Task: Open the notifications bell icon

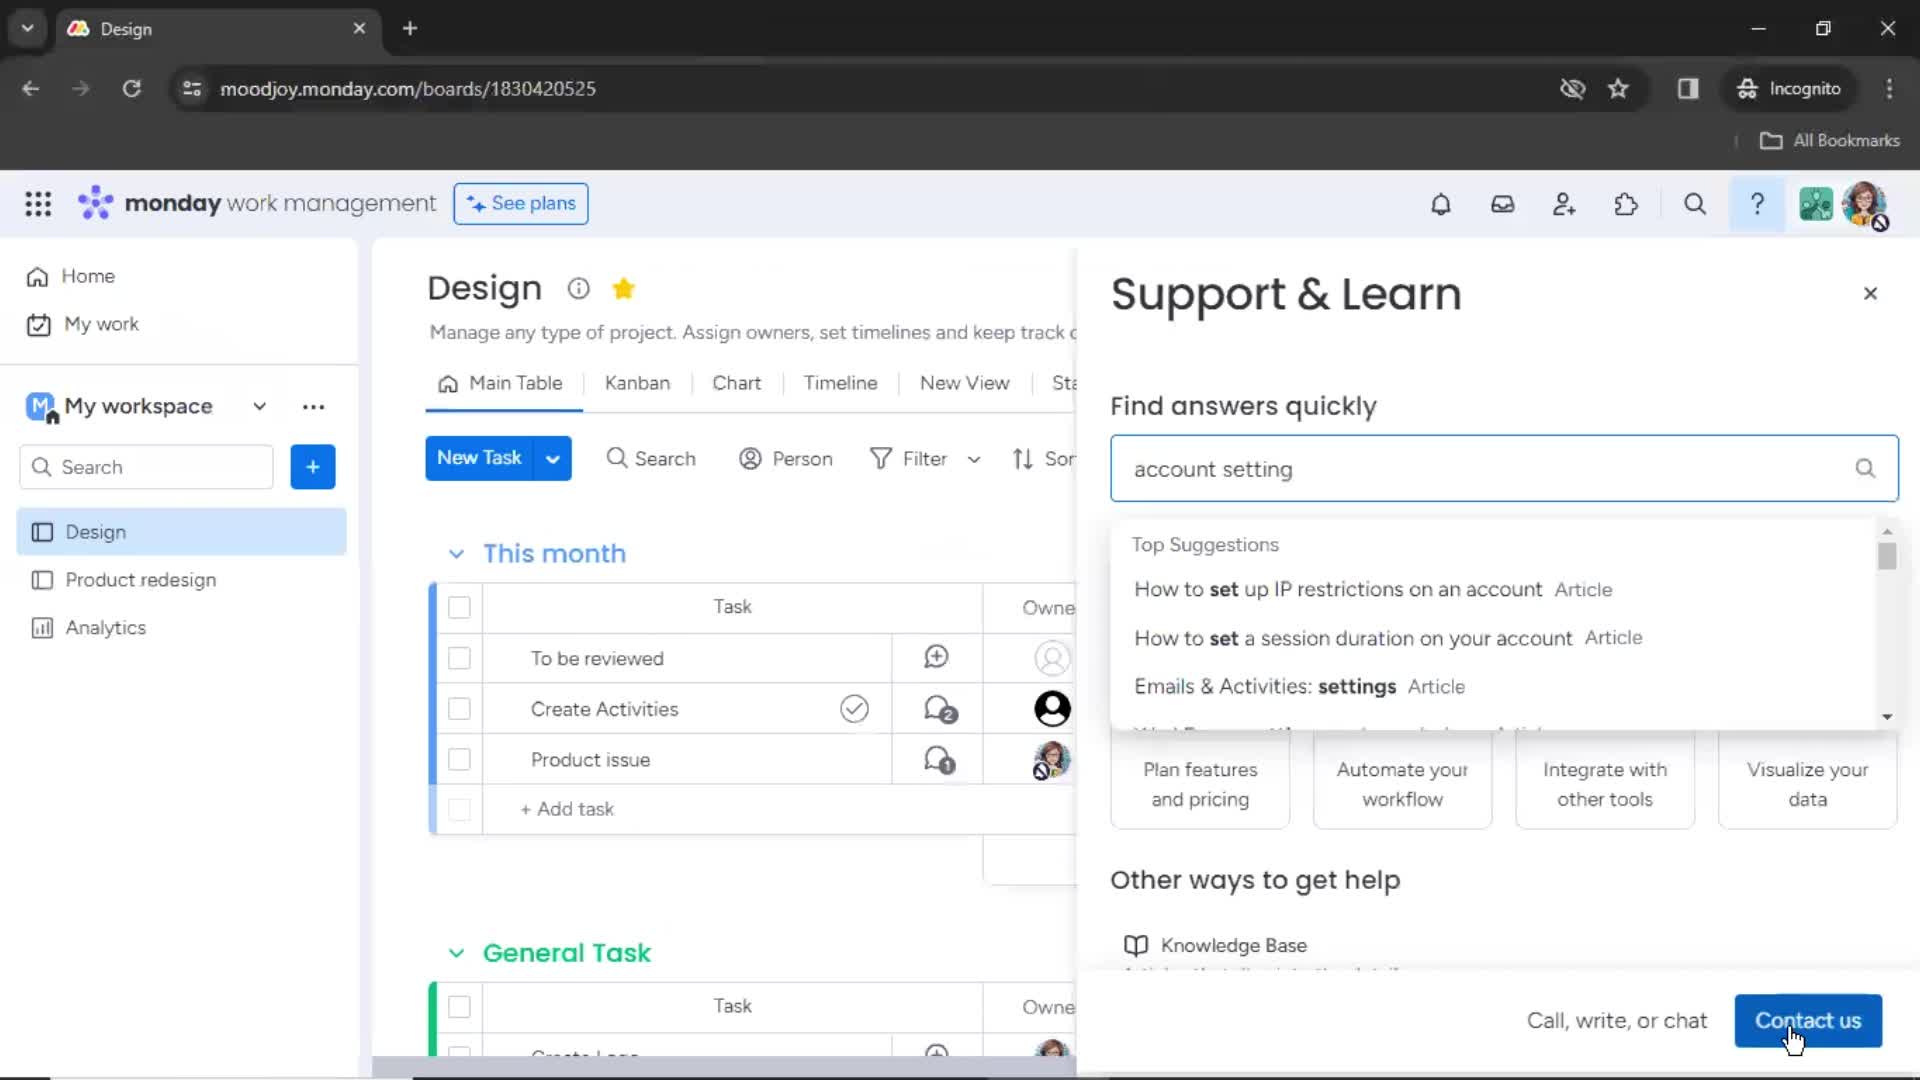Action: pyautogui.click(x=1439, y=204)
